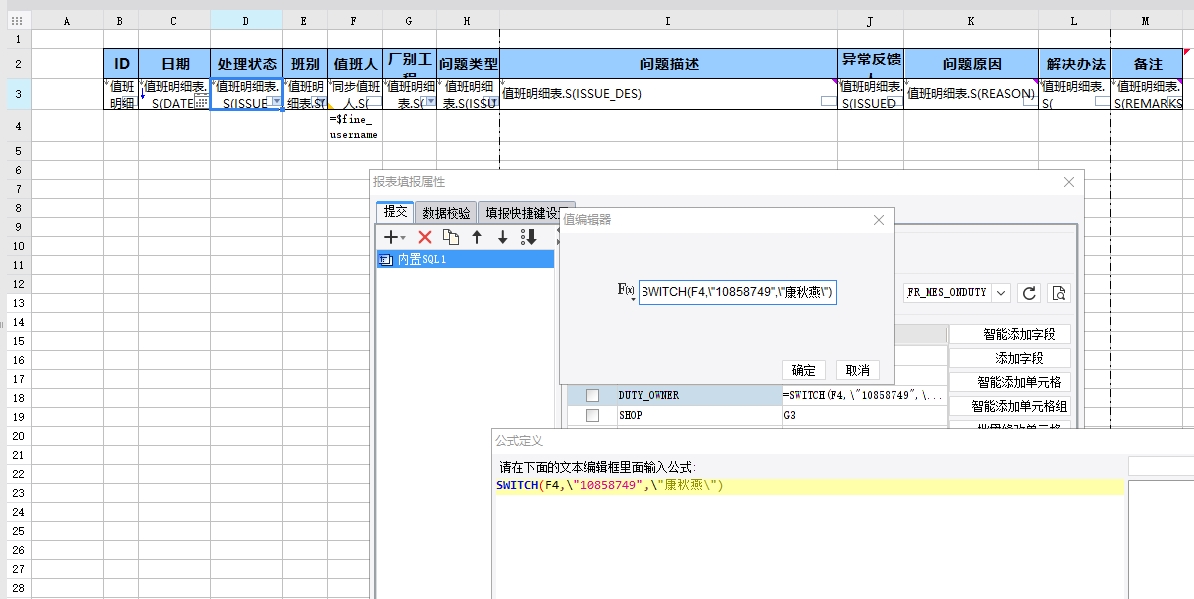Delete selected item with red X icon
The height and width of the screenshot is (599, 1194).
pyautogui.click(x=424, y=237)
